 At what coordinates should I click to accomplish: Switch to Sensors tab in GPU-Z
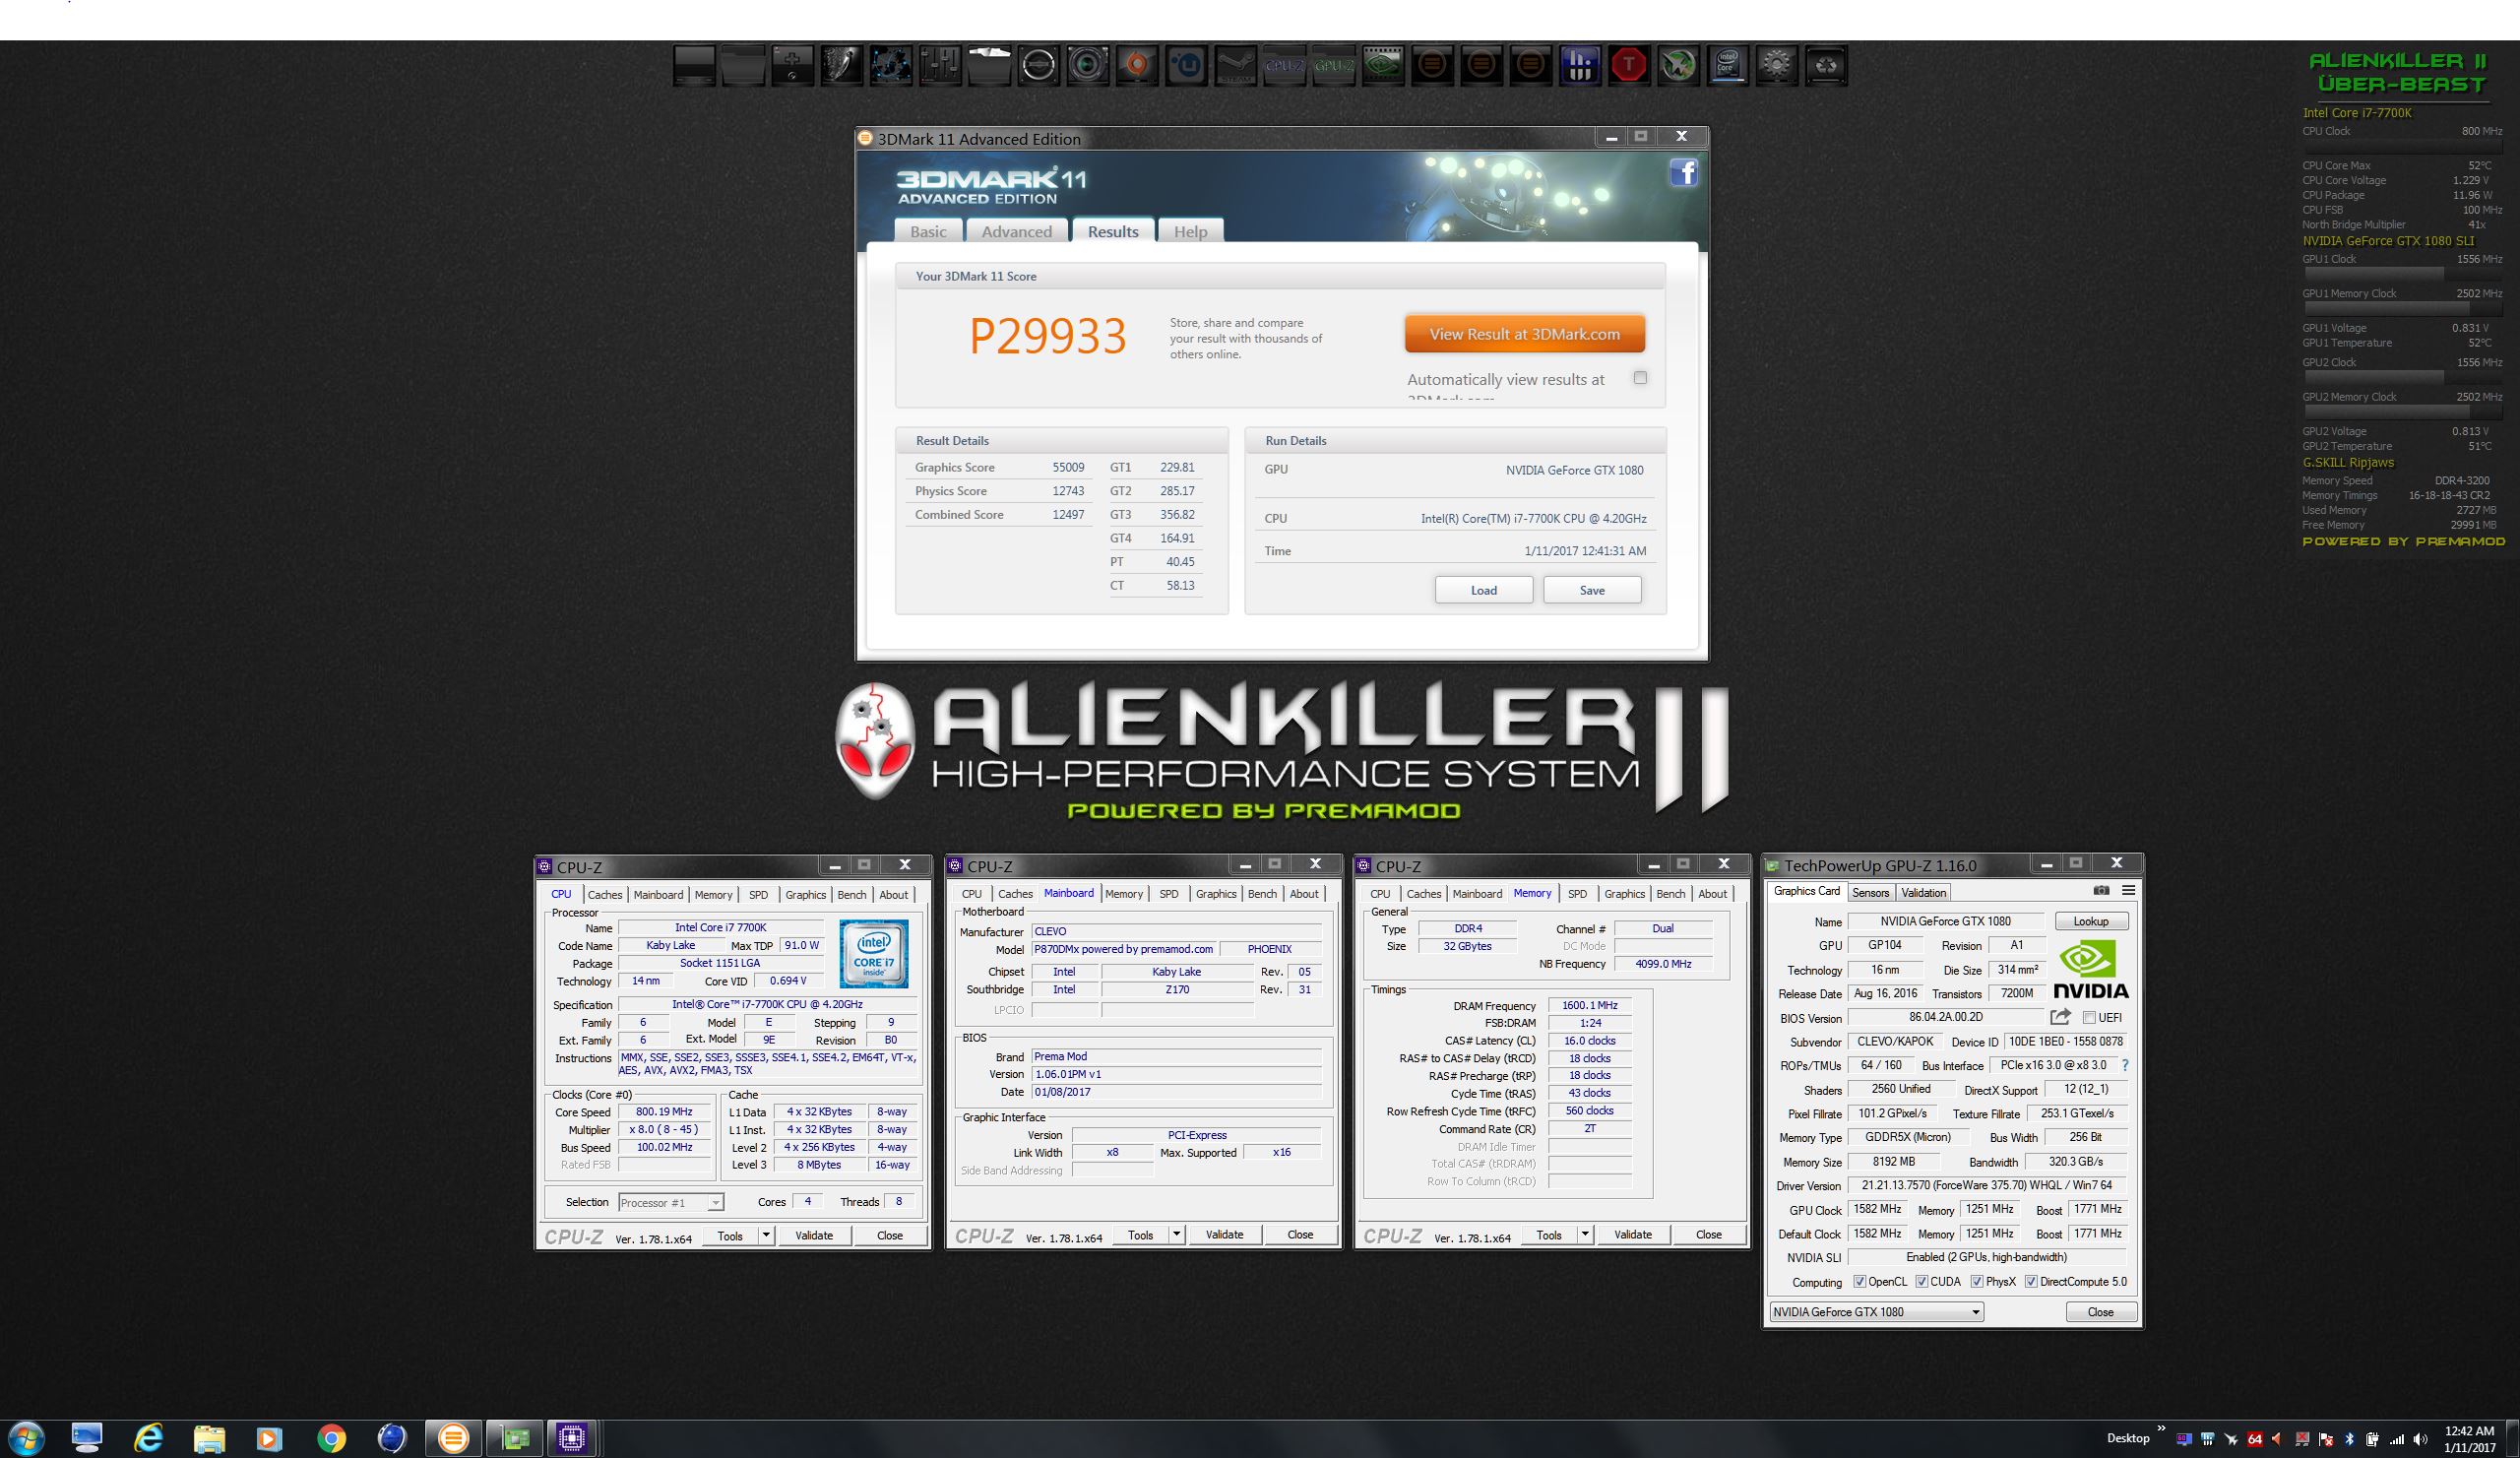(x=1870, y=893)
